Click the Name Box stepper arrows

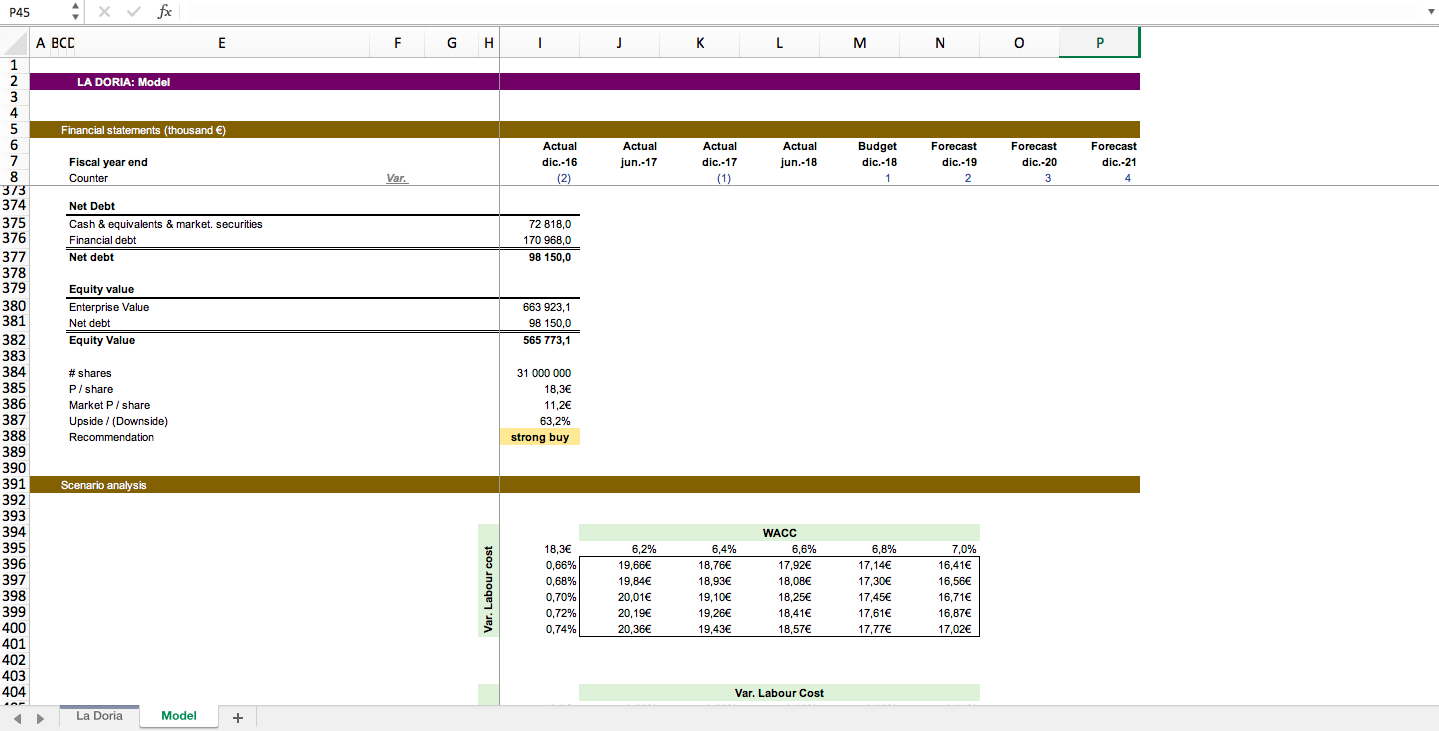pos(76,11)
